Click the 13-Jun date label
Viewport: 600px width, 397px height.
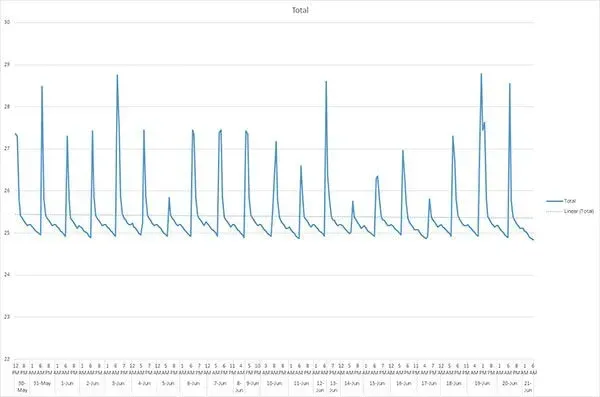coord(333,387)
